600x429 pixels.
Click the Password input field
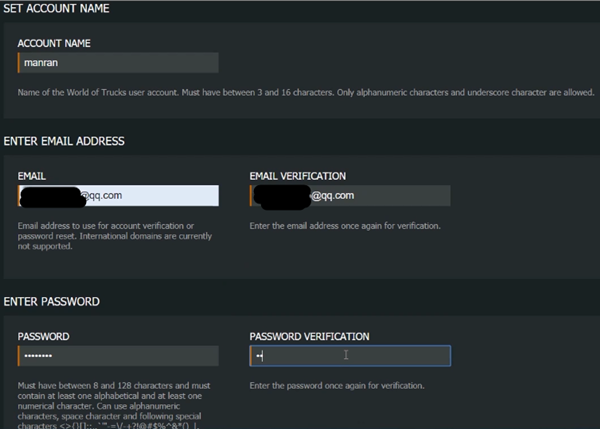(120, 356)
